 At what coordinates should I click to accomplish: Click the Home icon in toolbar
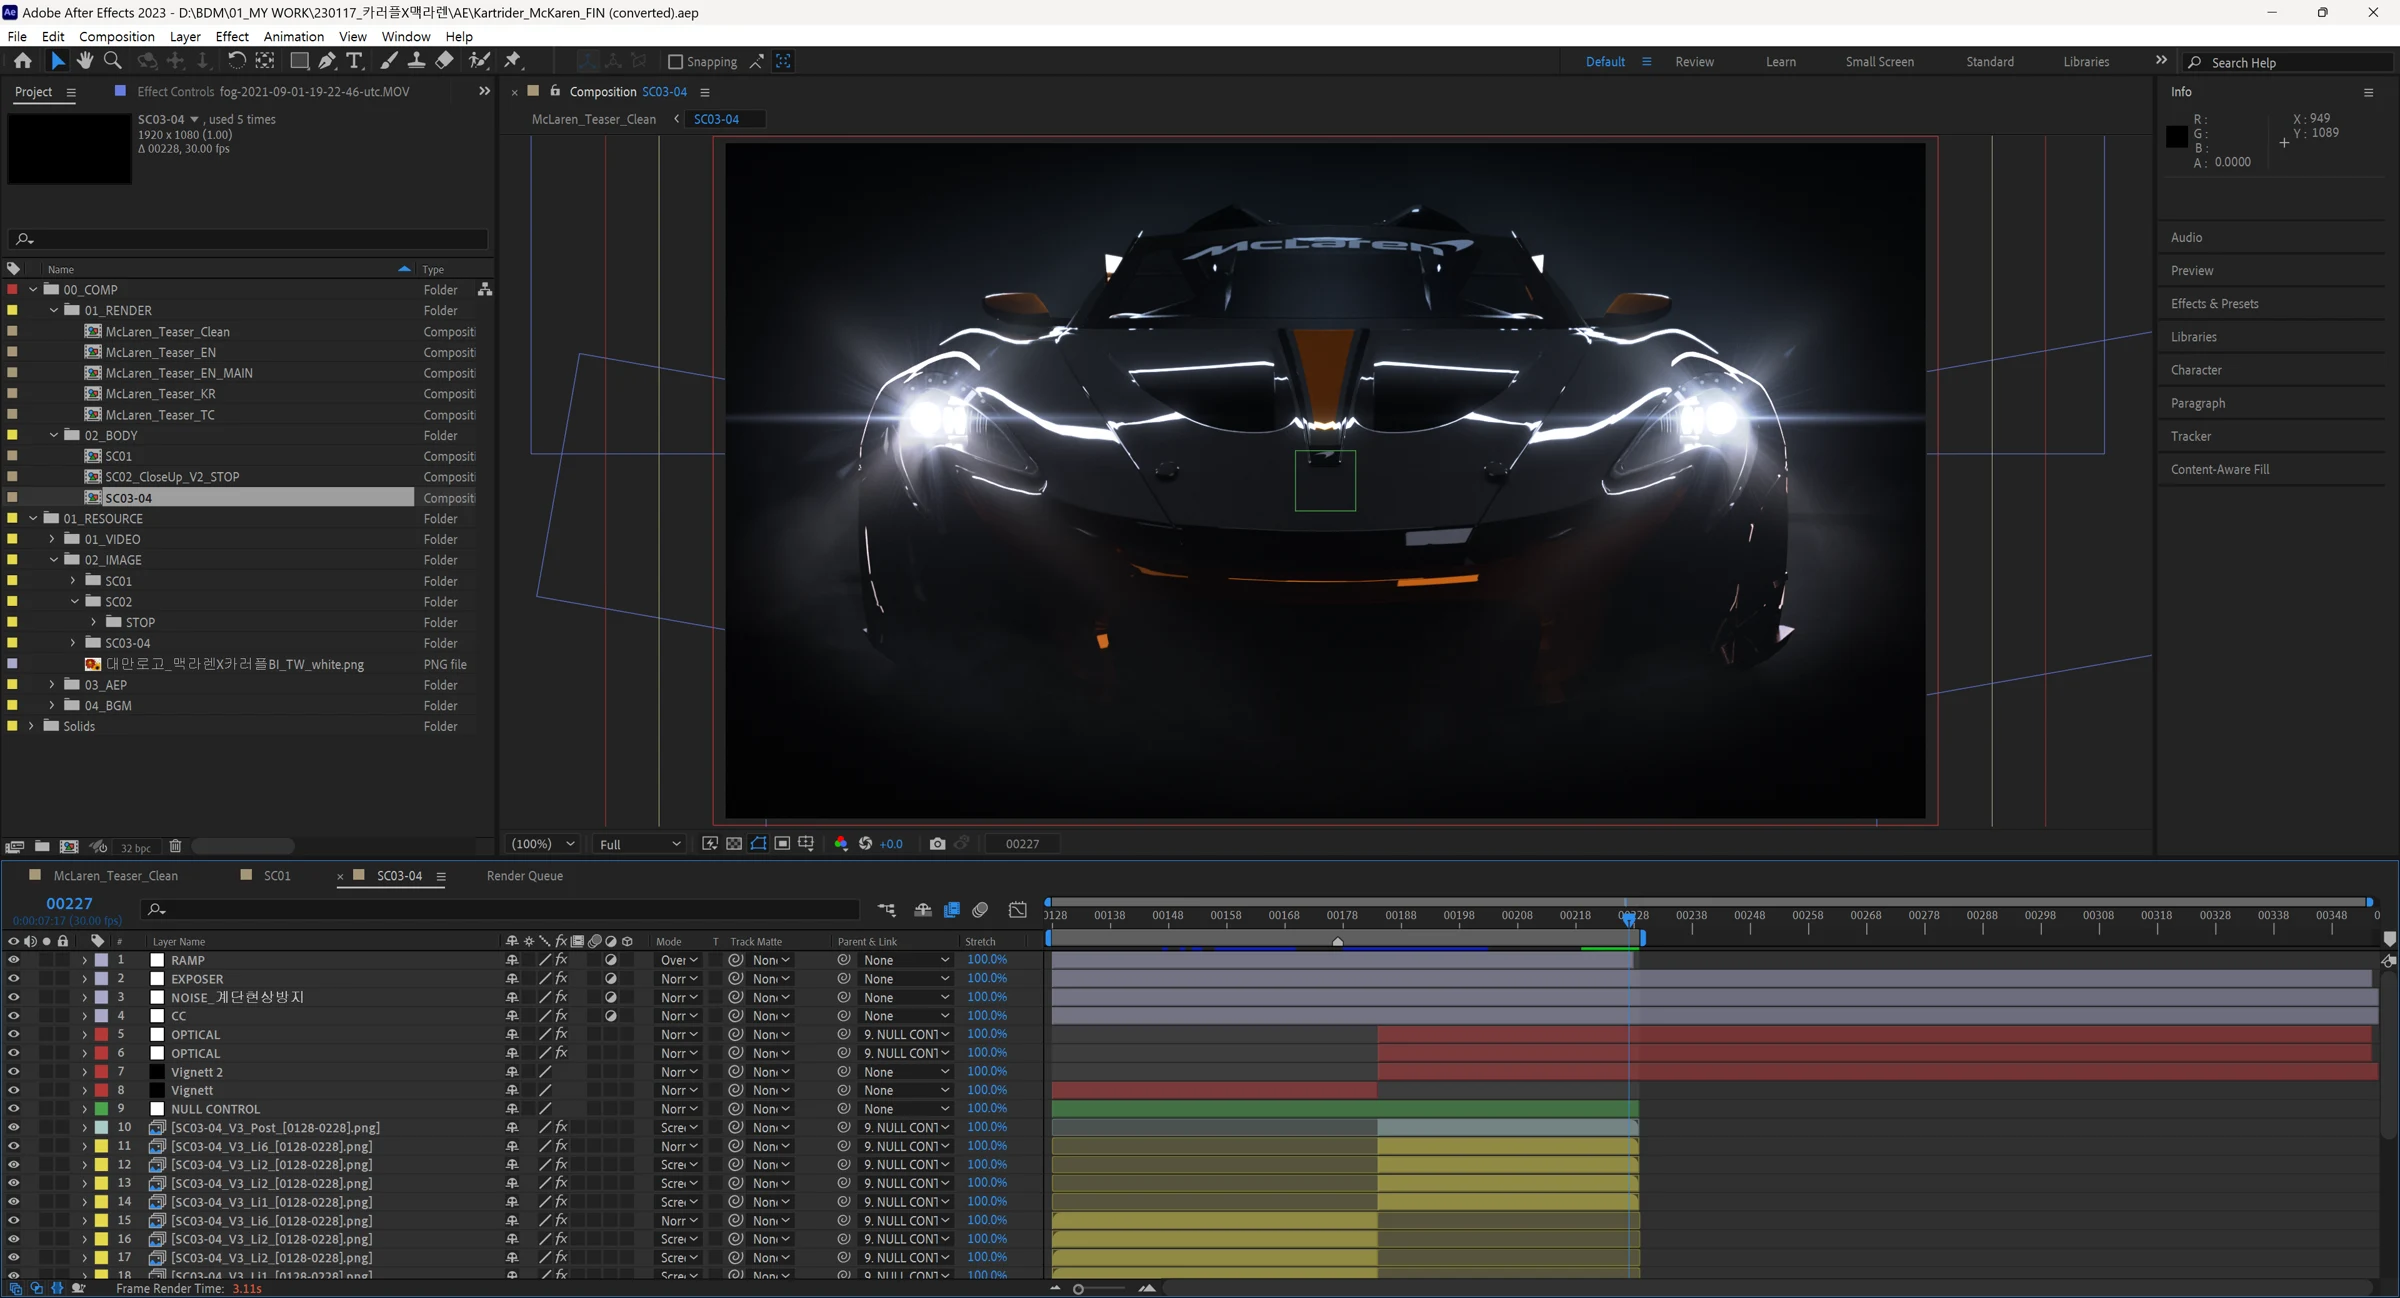click(23, 61)
